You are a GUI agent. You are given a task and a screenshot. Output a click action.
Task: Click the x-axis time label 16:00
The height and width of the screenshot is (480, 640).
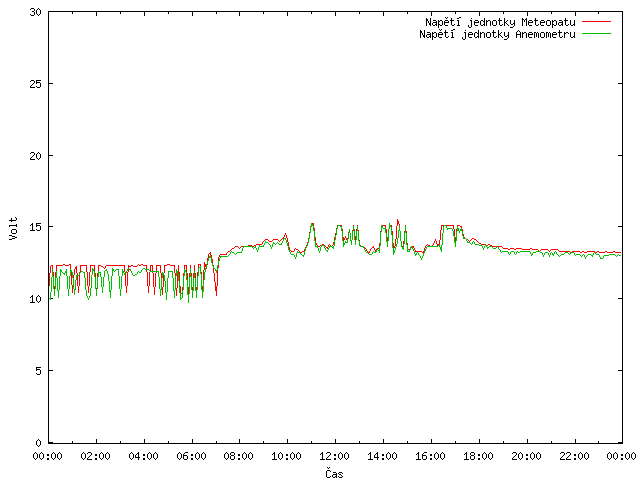[x=430, y=456]
